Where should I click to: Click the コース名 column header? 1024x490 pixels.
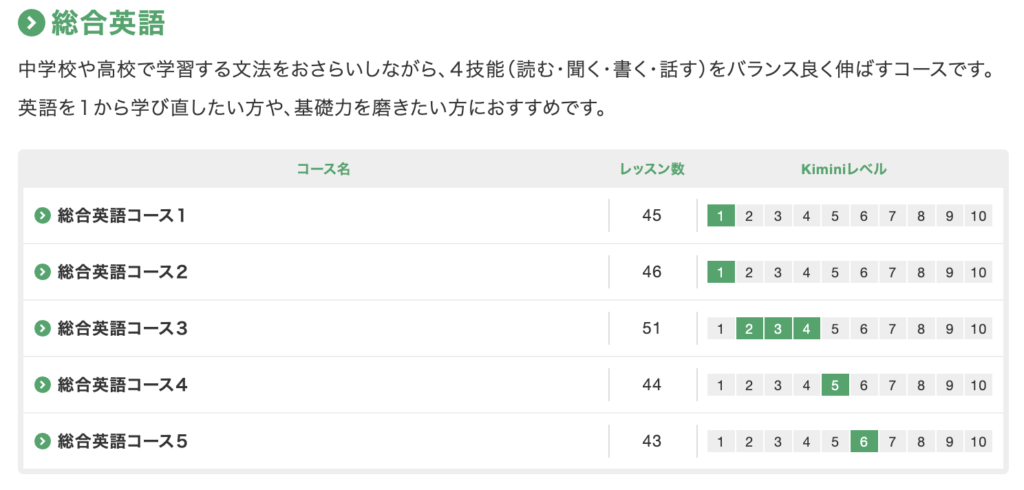click(x=323, y=169)
